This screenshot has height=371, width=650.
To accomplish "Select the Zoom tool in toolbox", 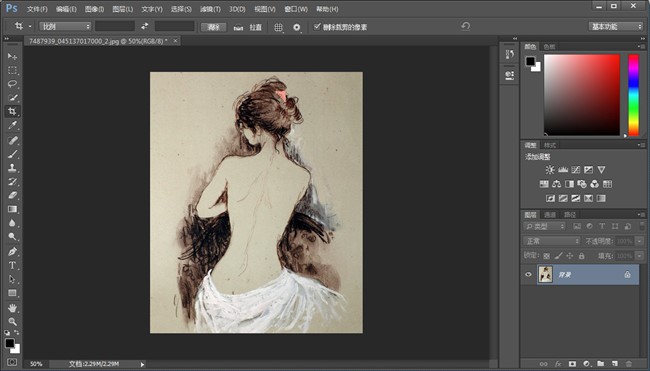I will [x=12, y=321].
